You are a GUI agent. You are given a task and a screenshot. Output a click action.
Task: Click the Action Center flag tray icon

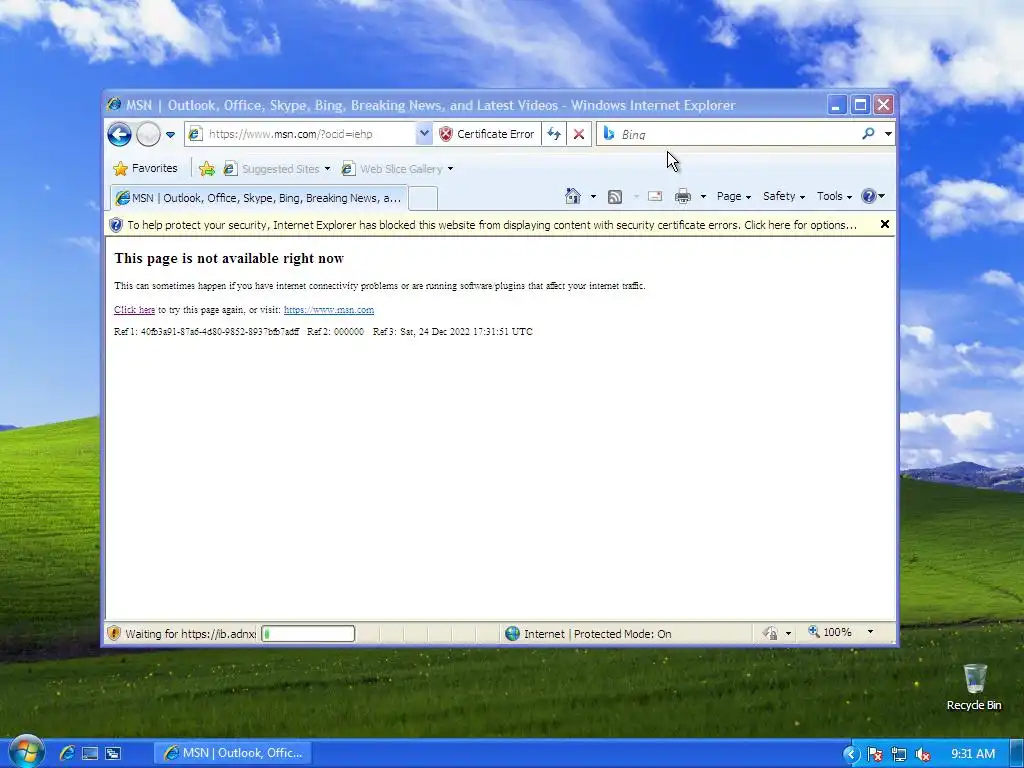point(875,754)
